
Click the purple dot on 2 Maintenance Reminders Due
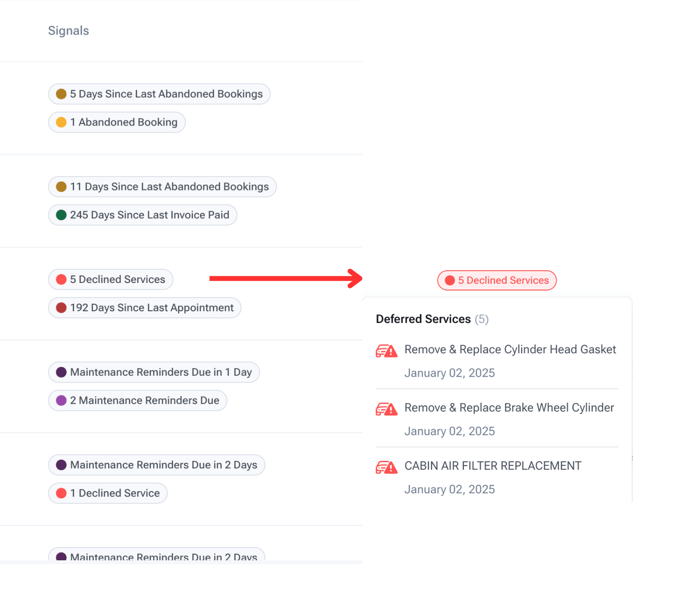coord(61,400)
